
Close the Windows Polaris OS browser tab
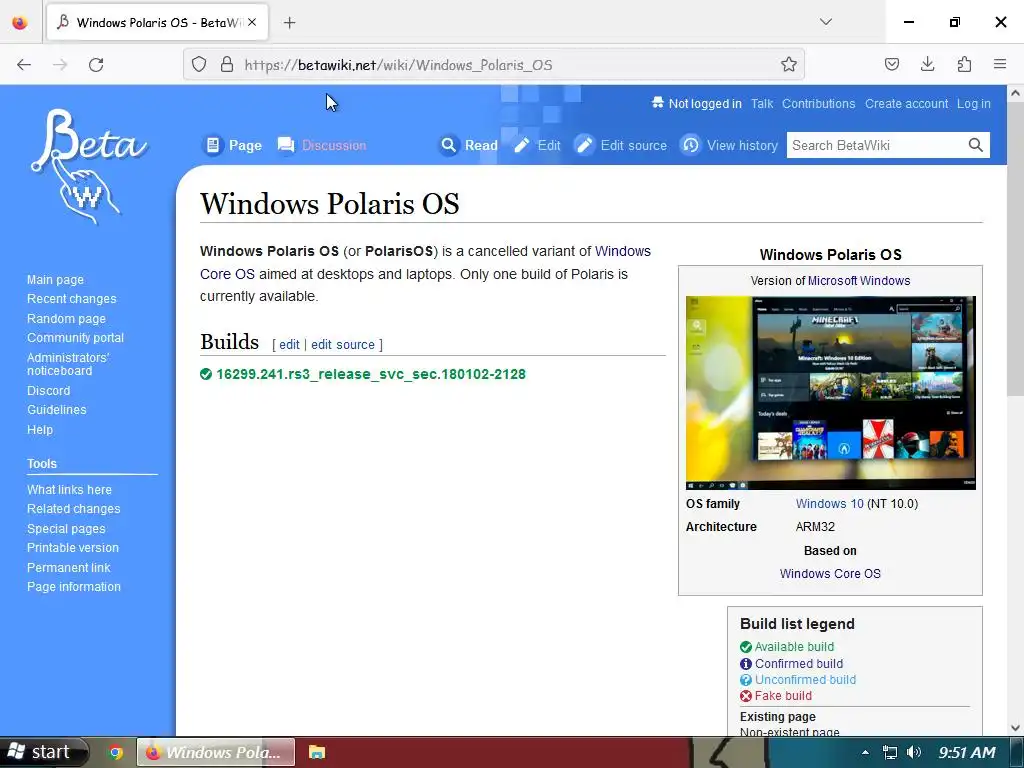click(252, 22)
